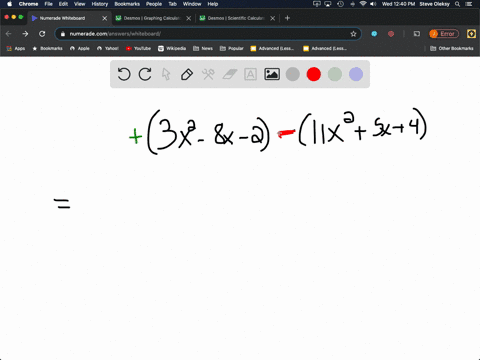Pick the red pen color

click(x=314, y=74)
